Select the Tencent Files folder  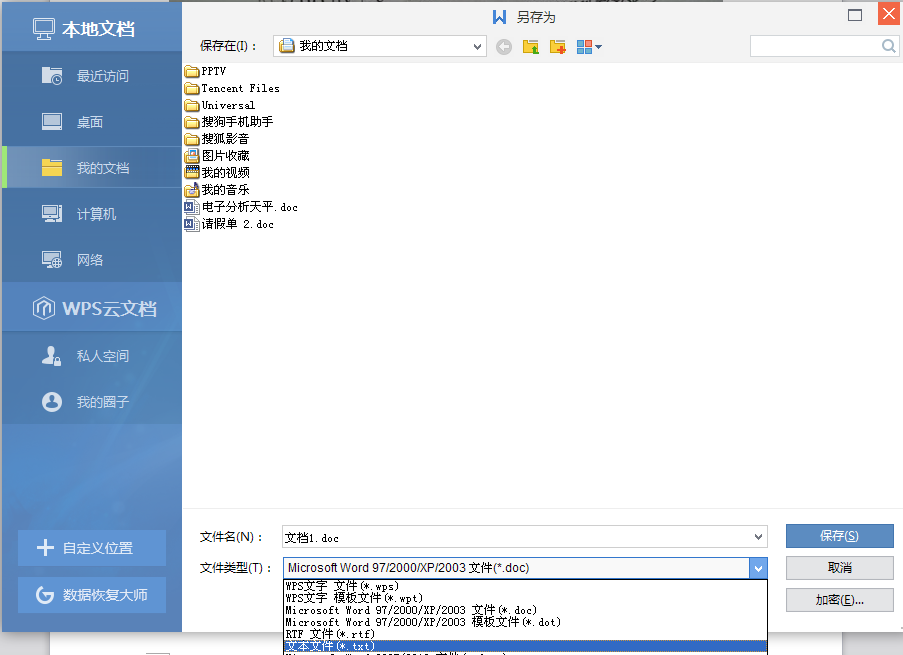232,88
